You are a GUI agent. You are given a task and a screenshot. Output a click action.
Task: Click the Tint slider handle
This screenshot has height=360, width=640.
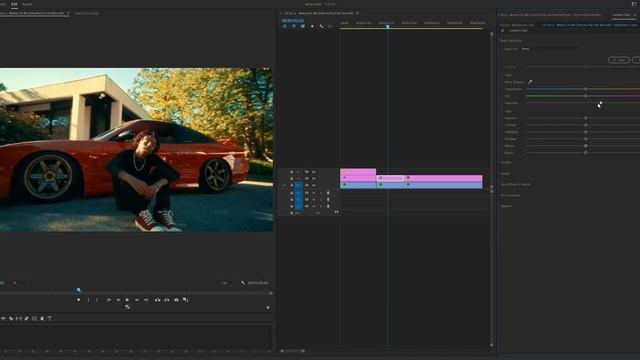coord(586,96)
